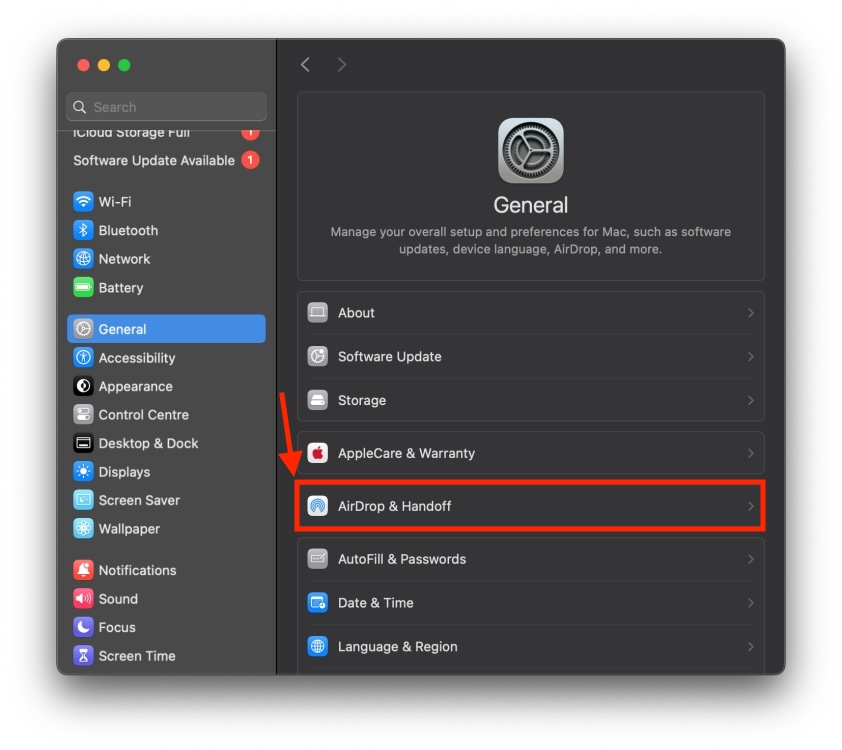The height and width of the screenshot is (750, 842).
Task: Click the back navigation arrow
Action: point(305,63)
